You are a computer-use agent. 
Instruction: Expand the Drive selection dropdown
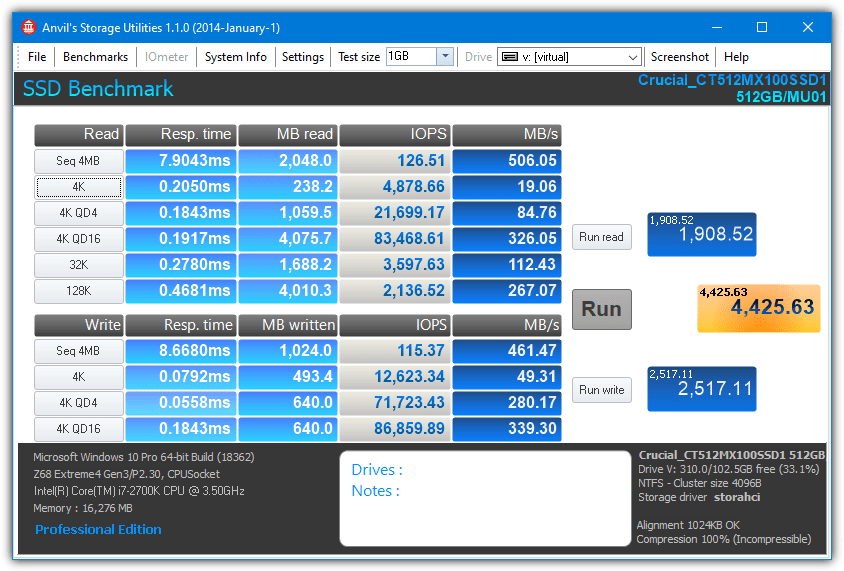[x=632, y=57]
